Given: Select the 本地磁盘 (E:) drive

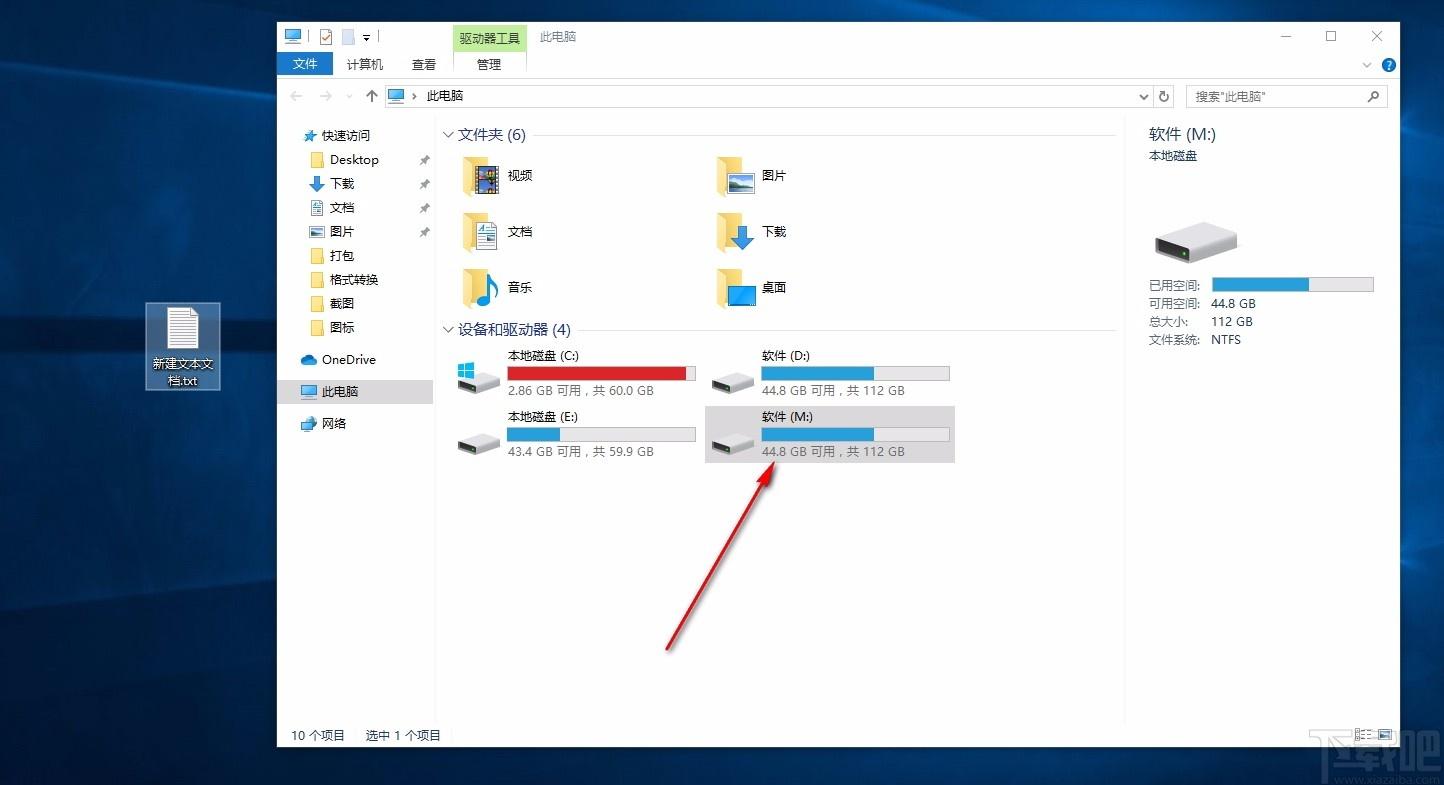Looking at the screenshot, I should click(x=576, y=434).
